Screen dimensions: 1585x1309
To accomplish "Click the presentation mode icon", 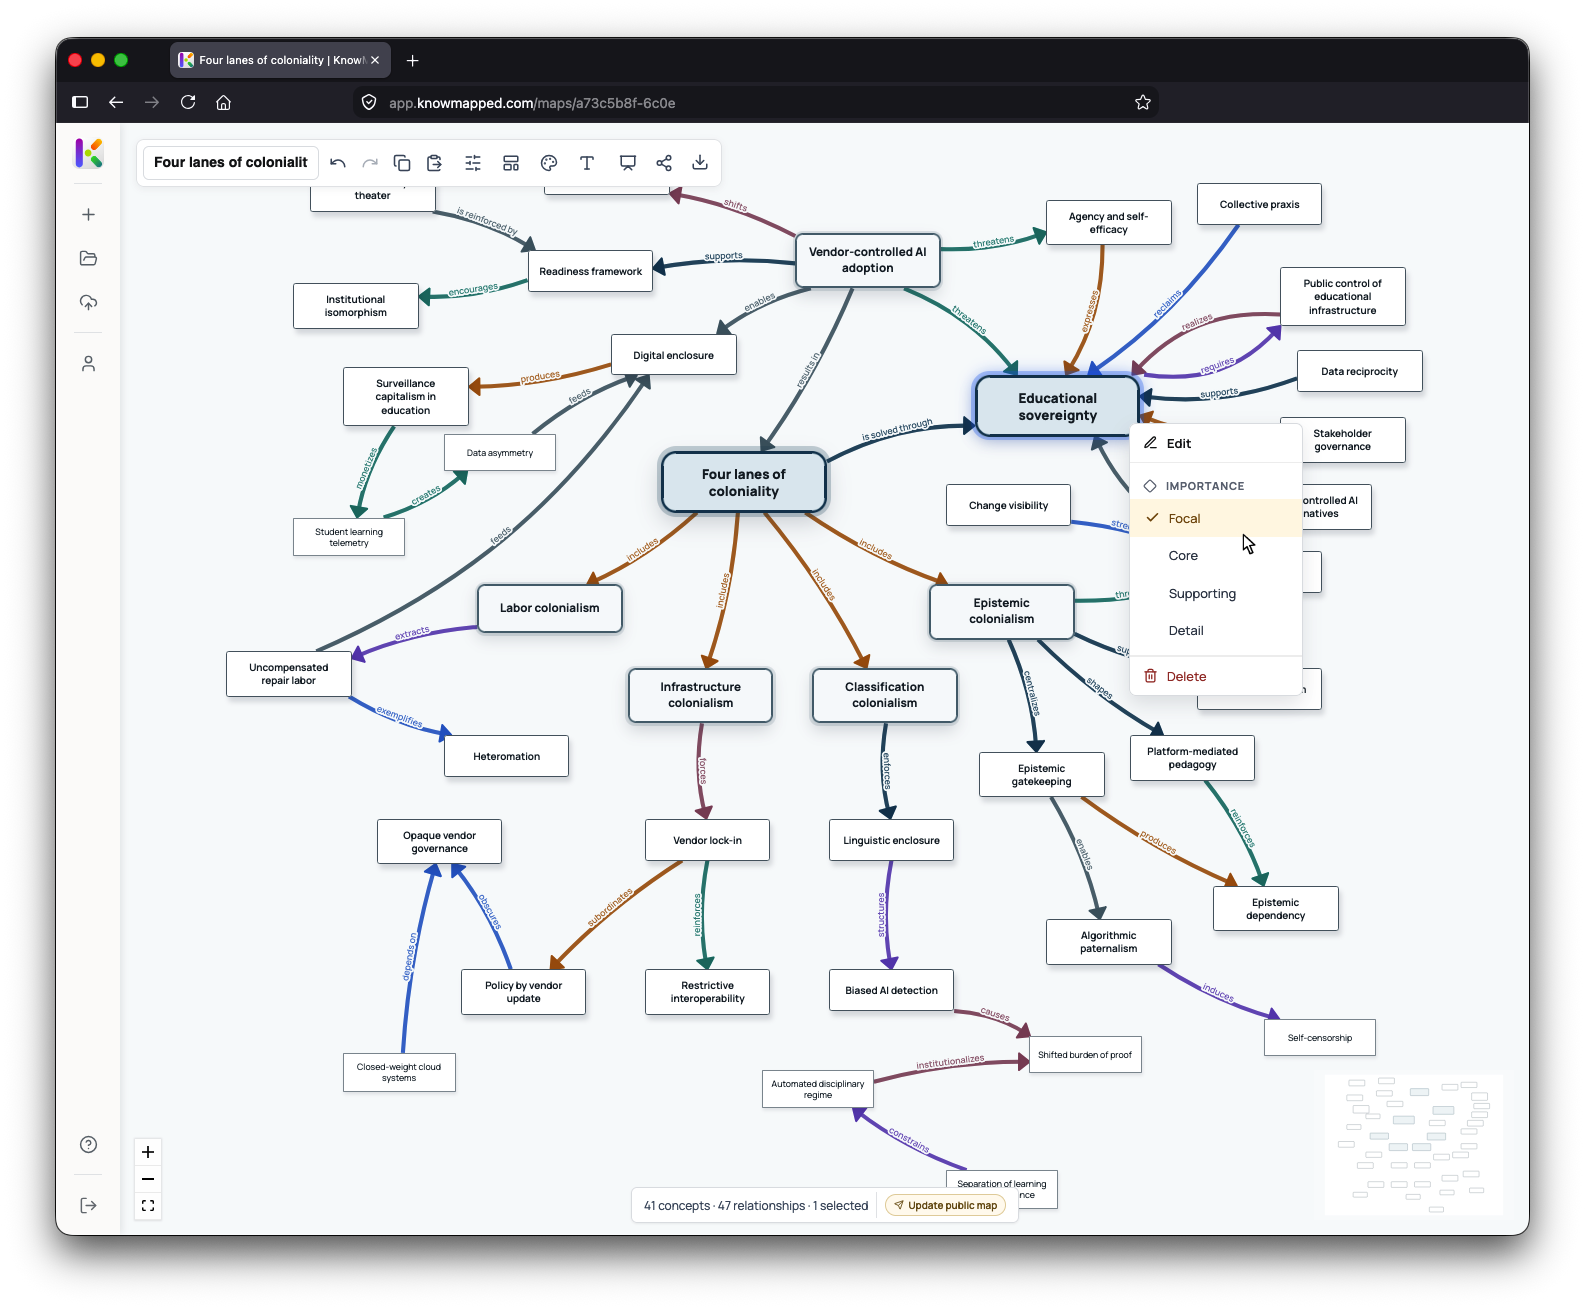I will pyautogui.click(x=628, y=163).
